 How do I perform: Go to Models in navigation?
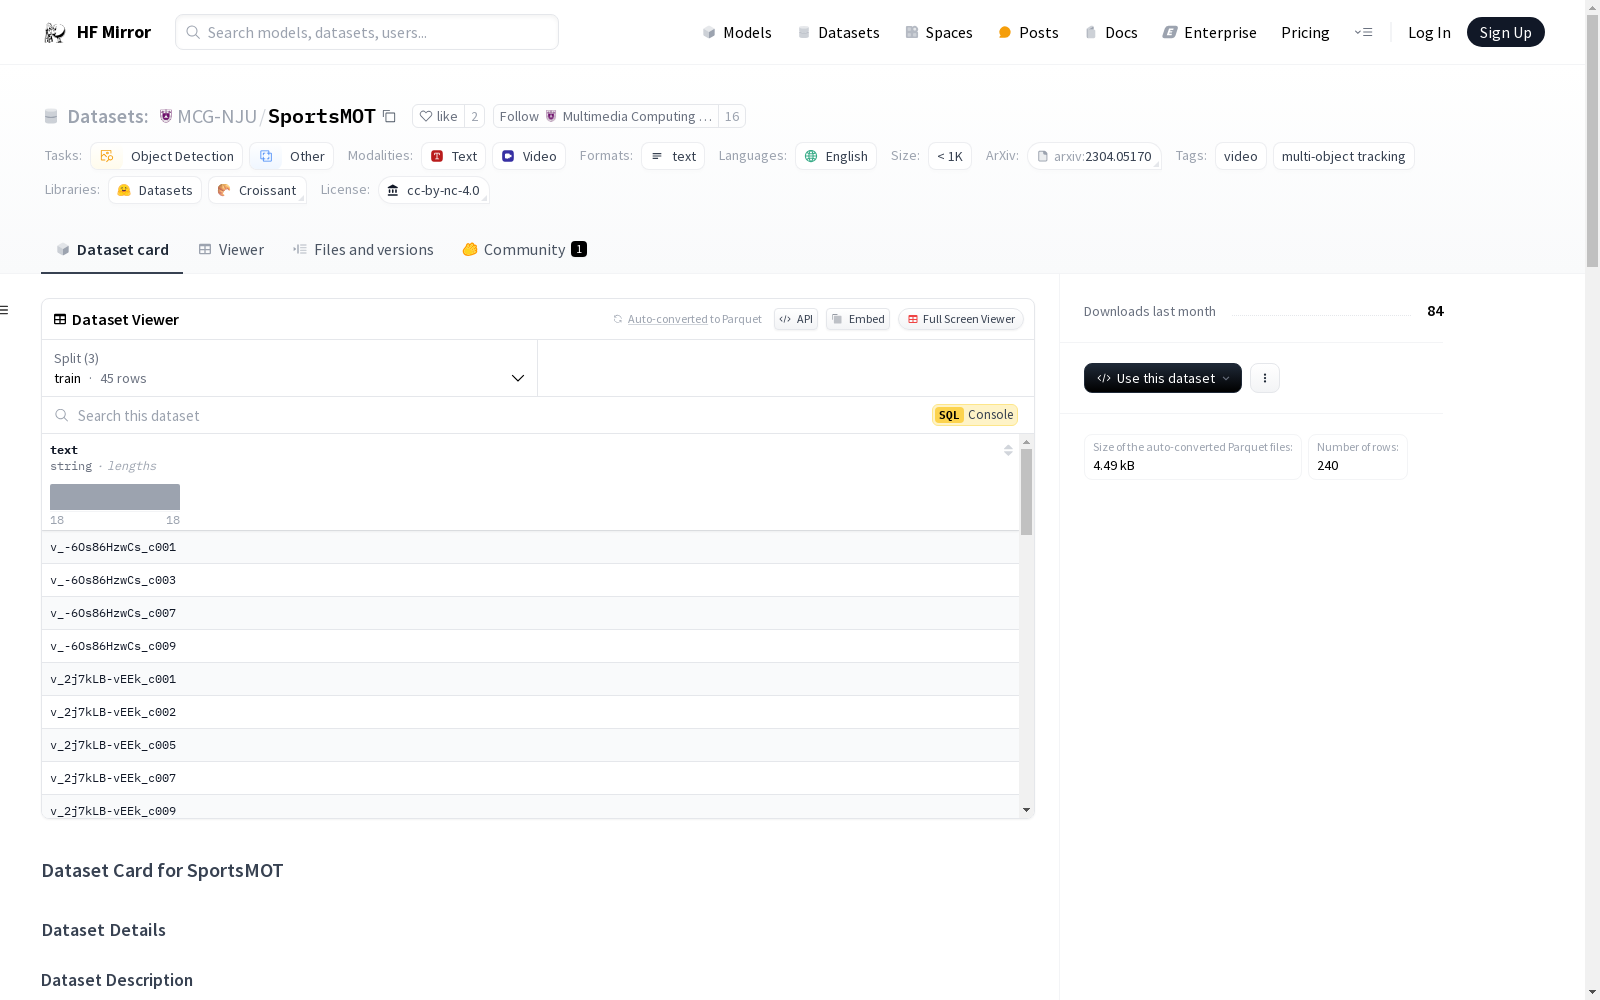tap(737, 33)
